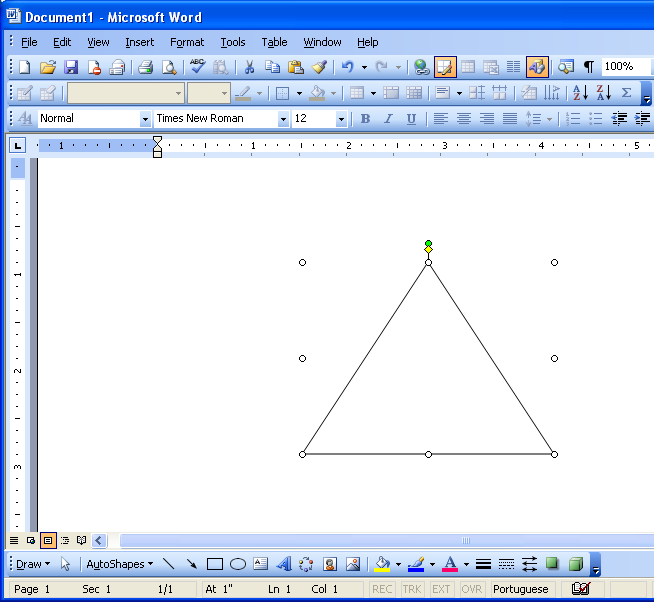Expand the Undo history dropdown arrow
This screenshot has height=602, width=654.
point(364,67)
